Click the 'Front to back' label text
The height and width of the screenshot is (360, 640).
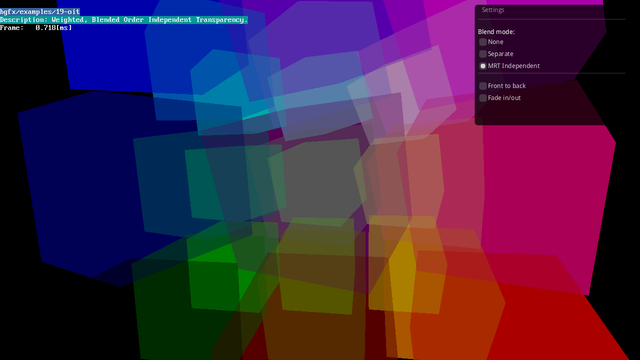pos(507,86)
